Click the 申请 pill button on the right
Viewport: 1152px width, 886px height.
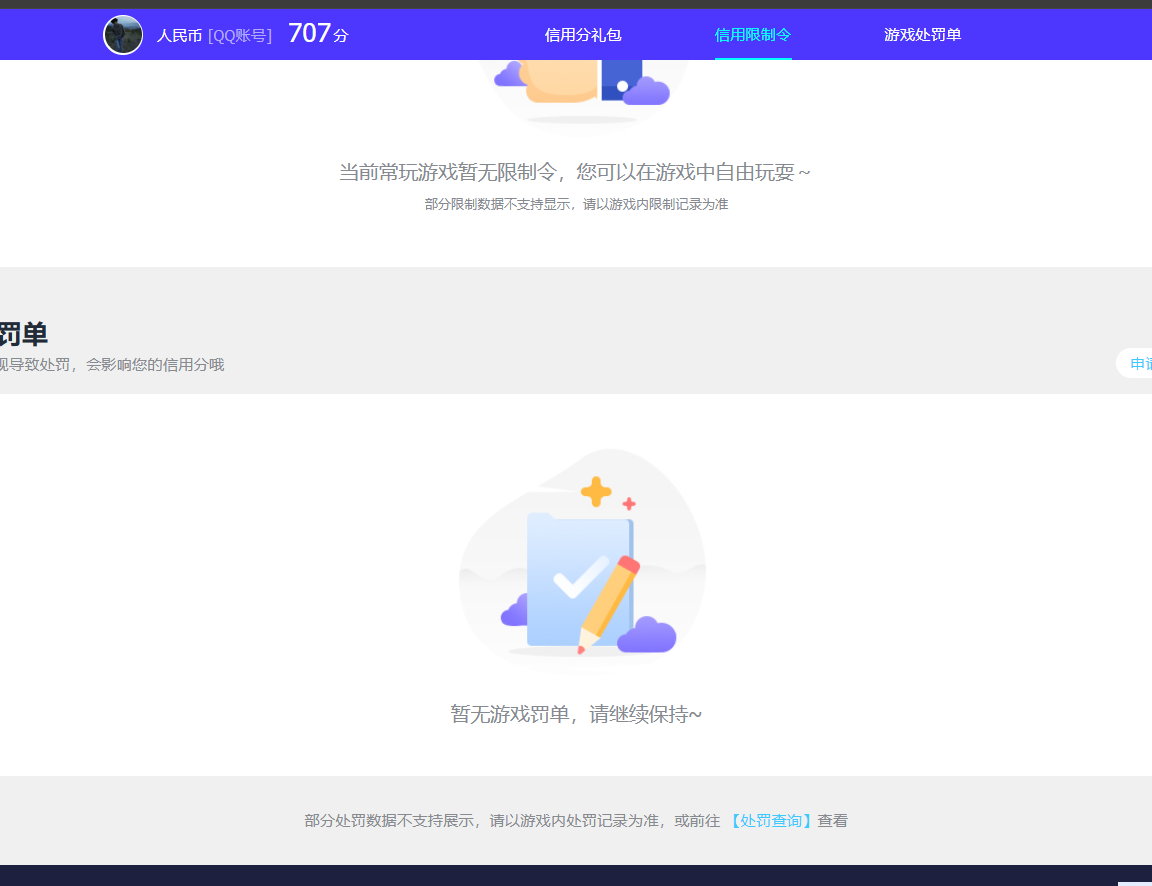tap(1138, 363)
